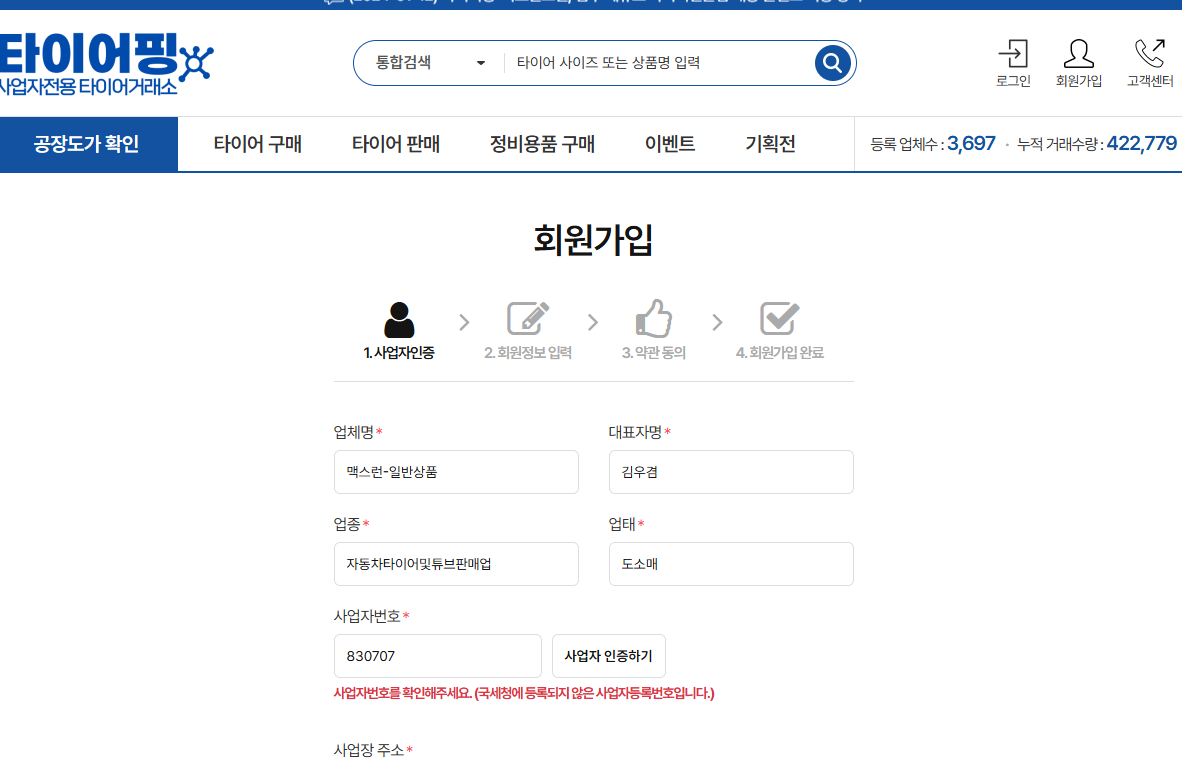Click the 사업자번호 input containing 830707
The height and width of the screenshot is (762, 1182).
[437, 656]
